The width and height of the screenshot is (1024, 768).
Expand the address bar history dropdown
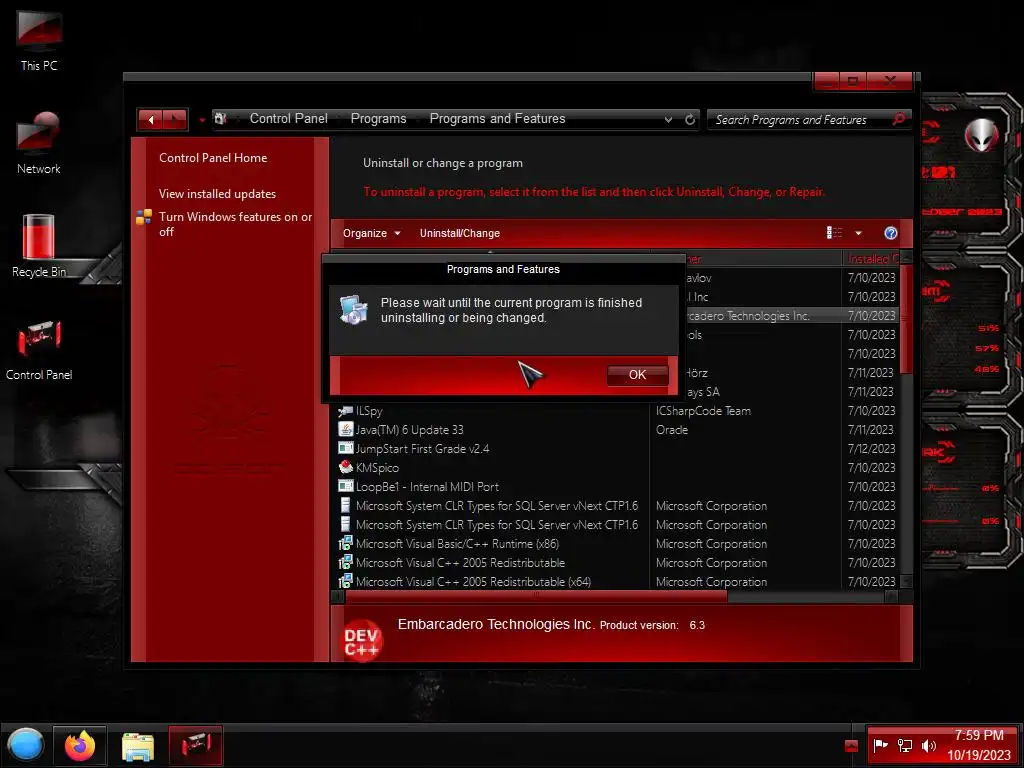pos(667,120)
